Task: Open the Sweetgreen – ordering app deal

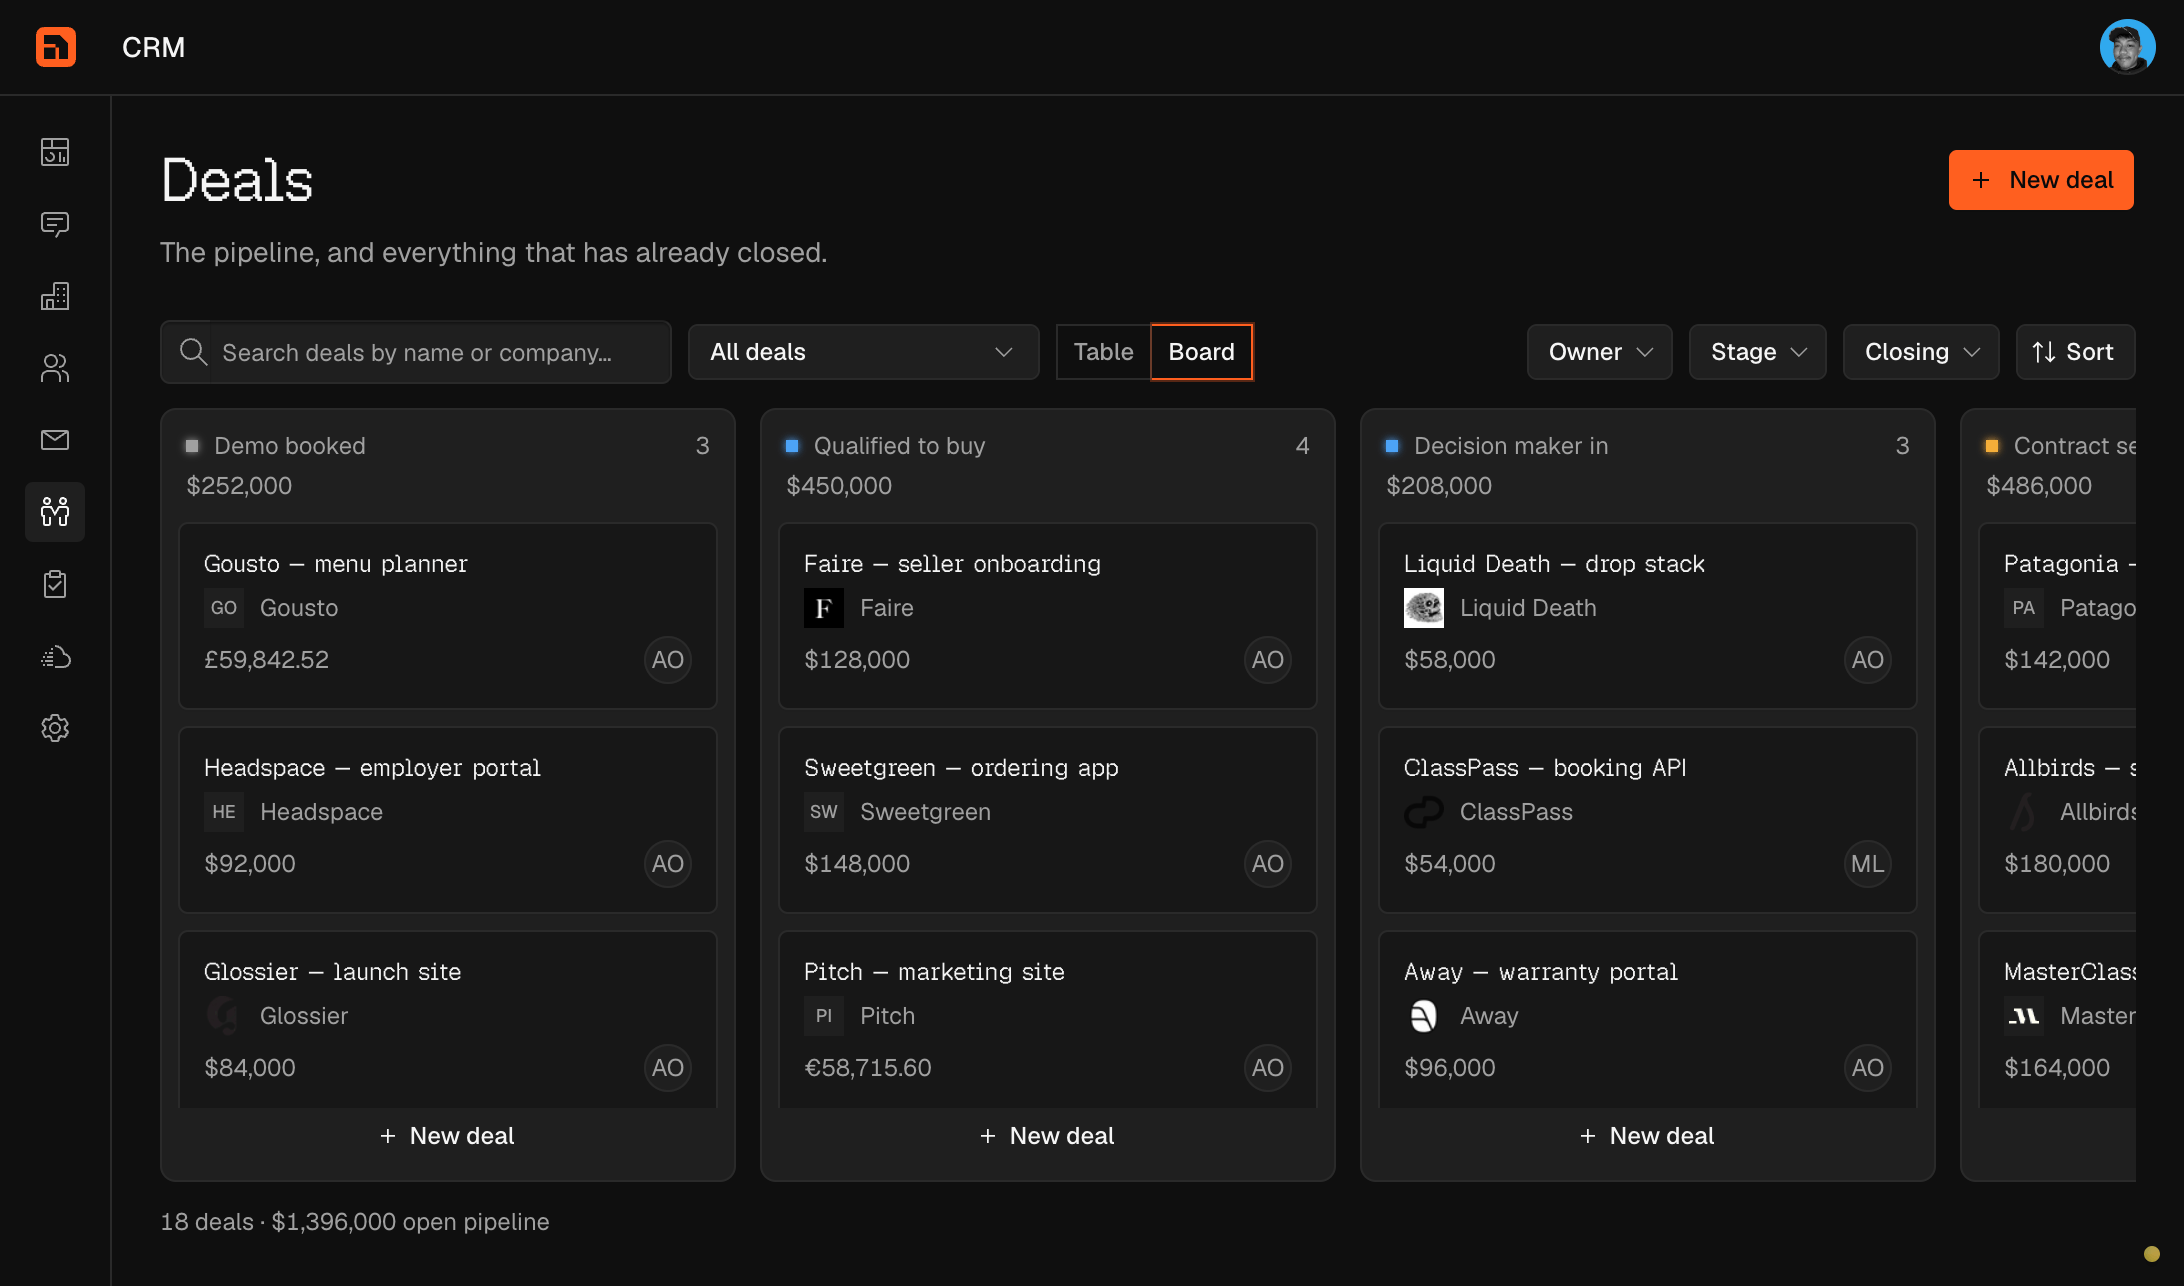Action: [1048, 820]
